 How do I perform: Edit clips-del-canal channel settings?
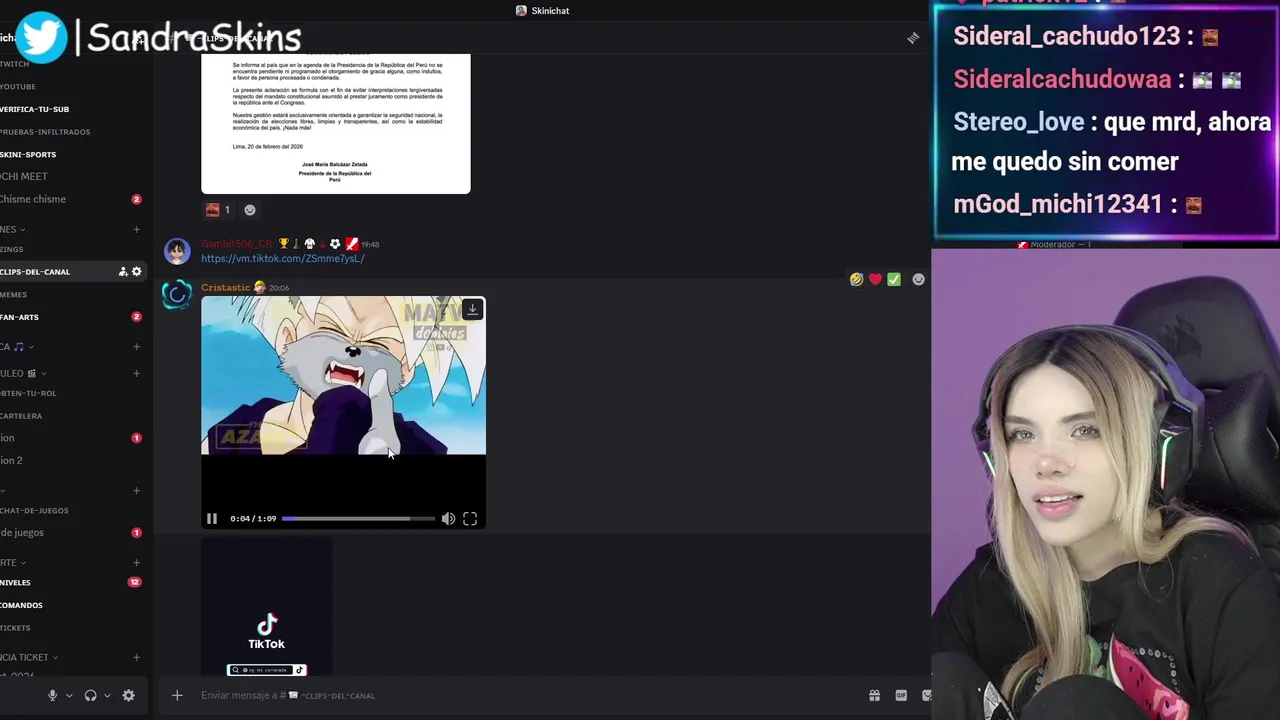[x=137, y=272]
